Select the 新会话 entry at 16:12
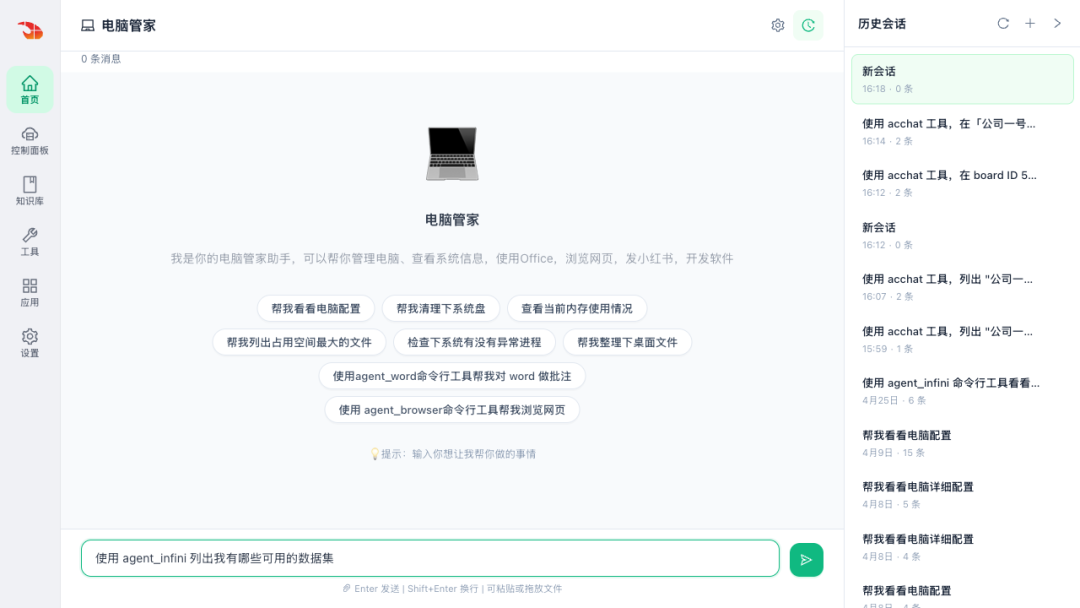The width and height of the screenshot is (1080, 608). click(962, 235)
